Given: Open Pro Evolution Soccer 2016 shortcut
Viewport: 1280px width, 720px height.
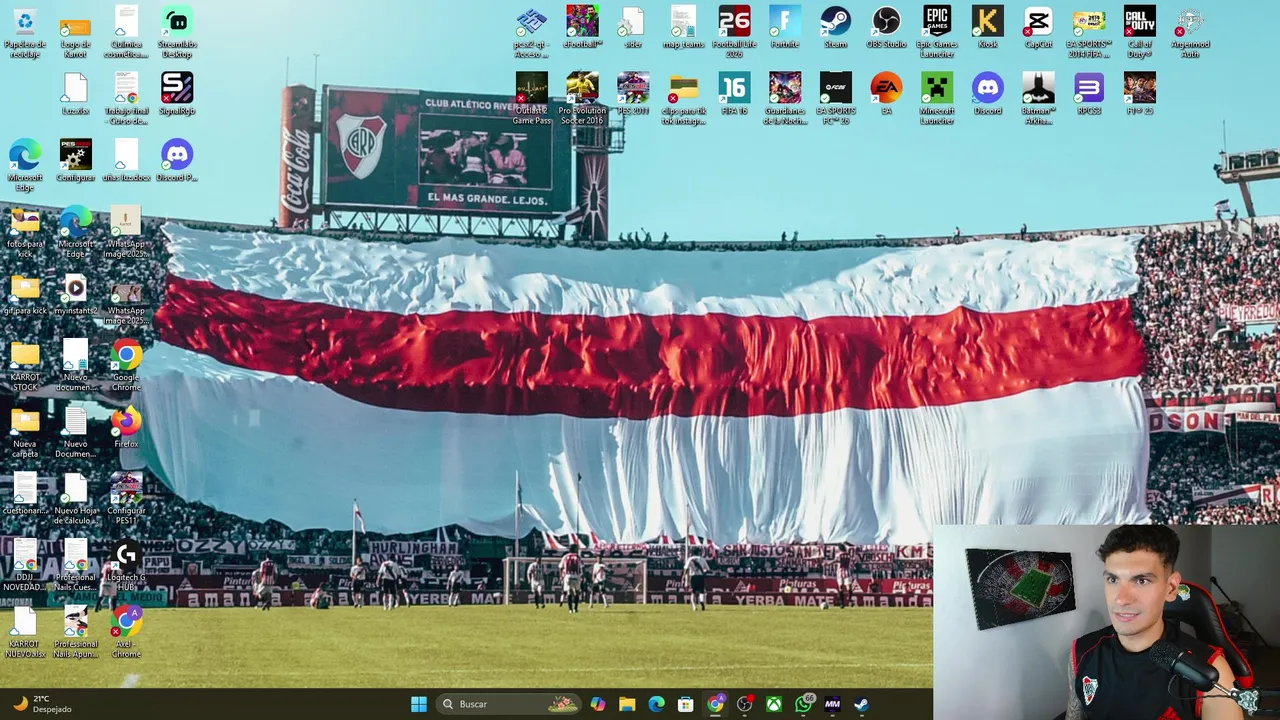Looking at the screenshot, I should point(582,98).
